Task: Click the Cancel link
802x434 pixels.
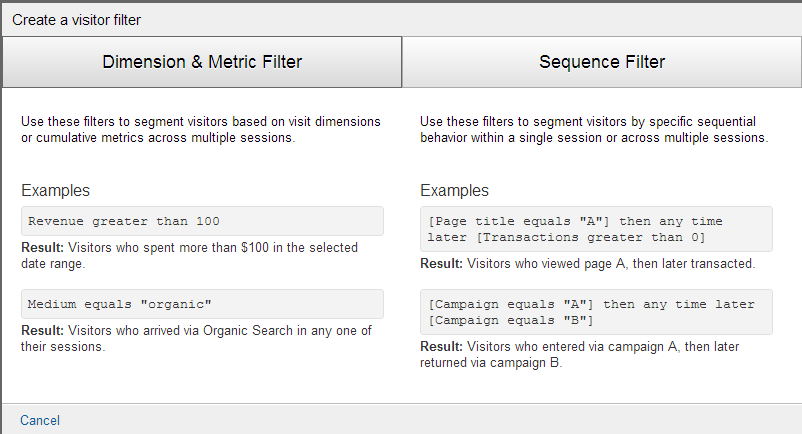Action: (40, 420)
